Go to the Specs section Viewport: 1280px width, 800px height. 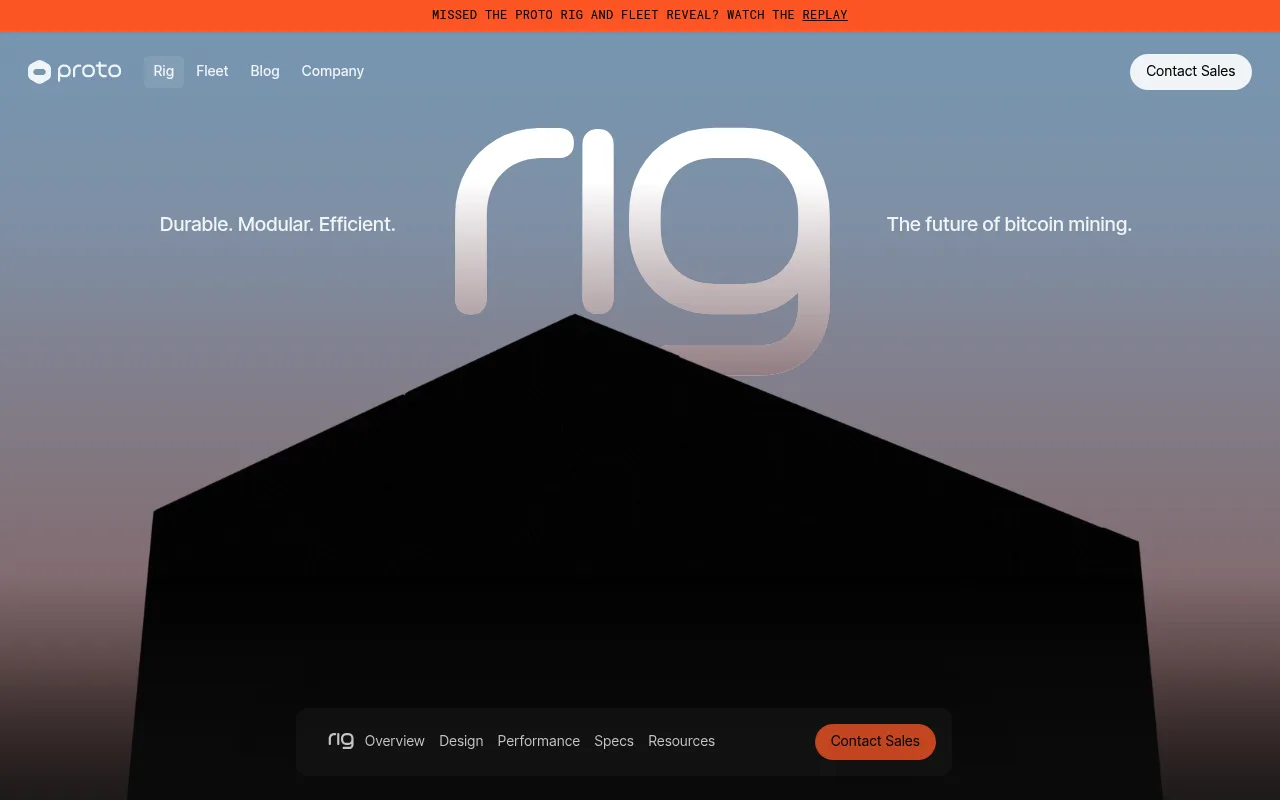click(614, 741)
